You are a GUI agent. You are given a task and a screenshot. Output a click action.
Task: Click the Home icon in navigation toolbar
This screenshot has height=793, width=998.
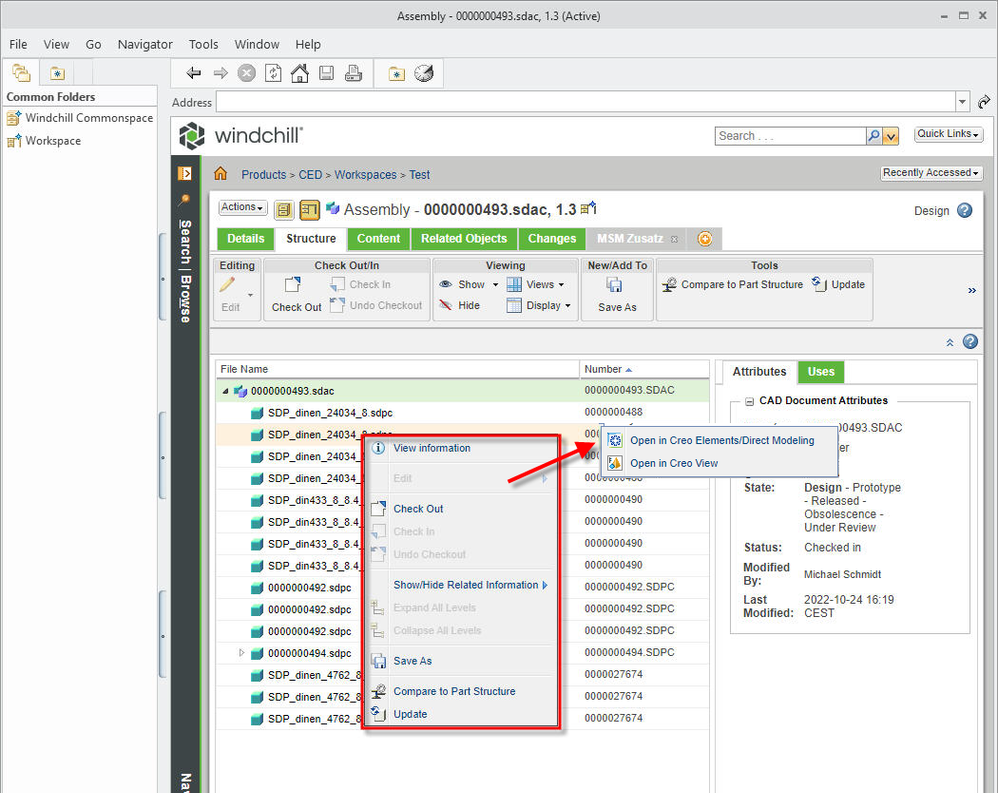coord(299,73)
